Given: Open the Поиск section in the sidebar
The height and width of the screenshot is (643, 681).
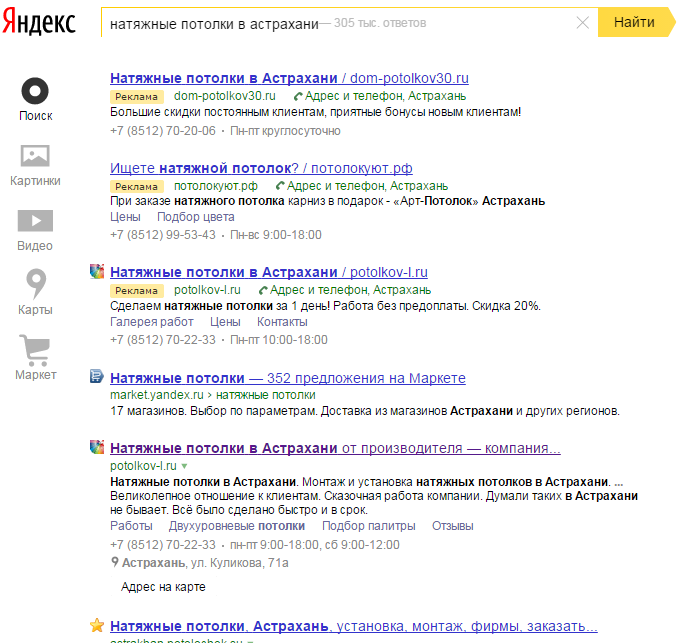Looking at the screenshot, I should point(35,99).
